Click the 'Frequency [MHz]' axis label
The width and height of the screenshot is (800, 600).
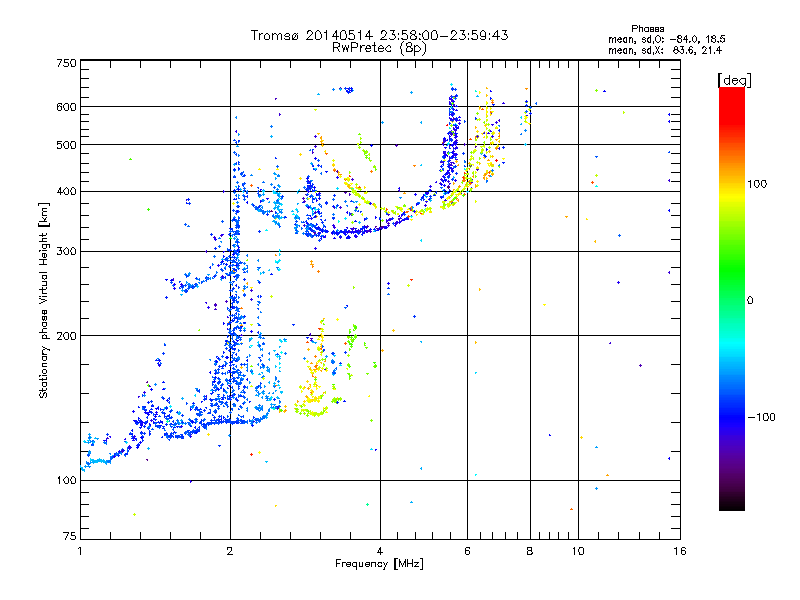point(379,564)
